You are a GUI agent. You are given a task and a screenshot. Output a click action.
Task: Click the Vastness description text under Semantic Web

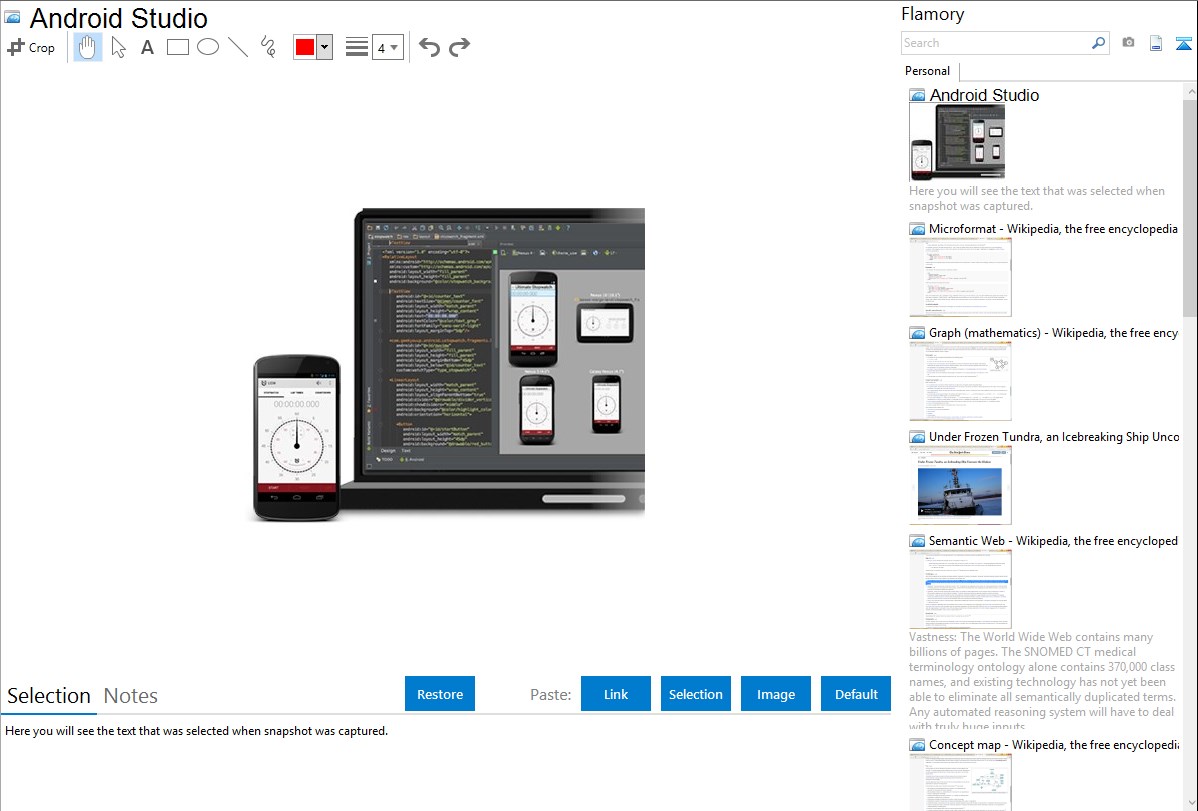point(1042,681)
